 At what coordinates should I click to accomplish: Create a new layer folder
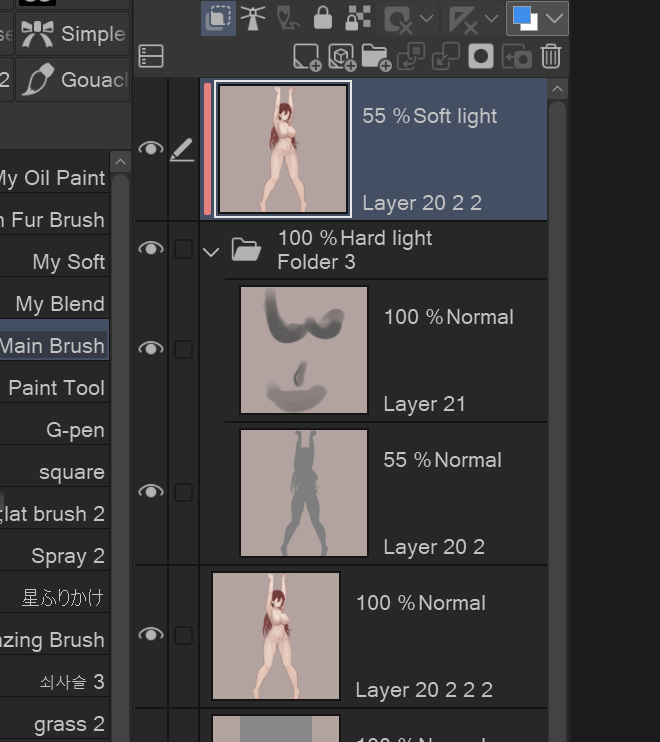pos(376,57)
